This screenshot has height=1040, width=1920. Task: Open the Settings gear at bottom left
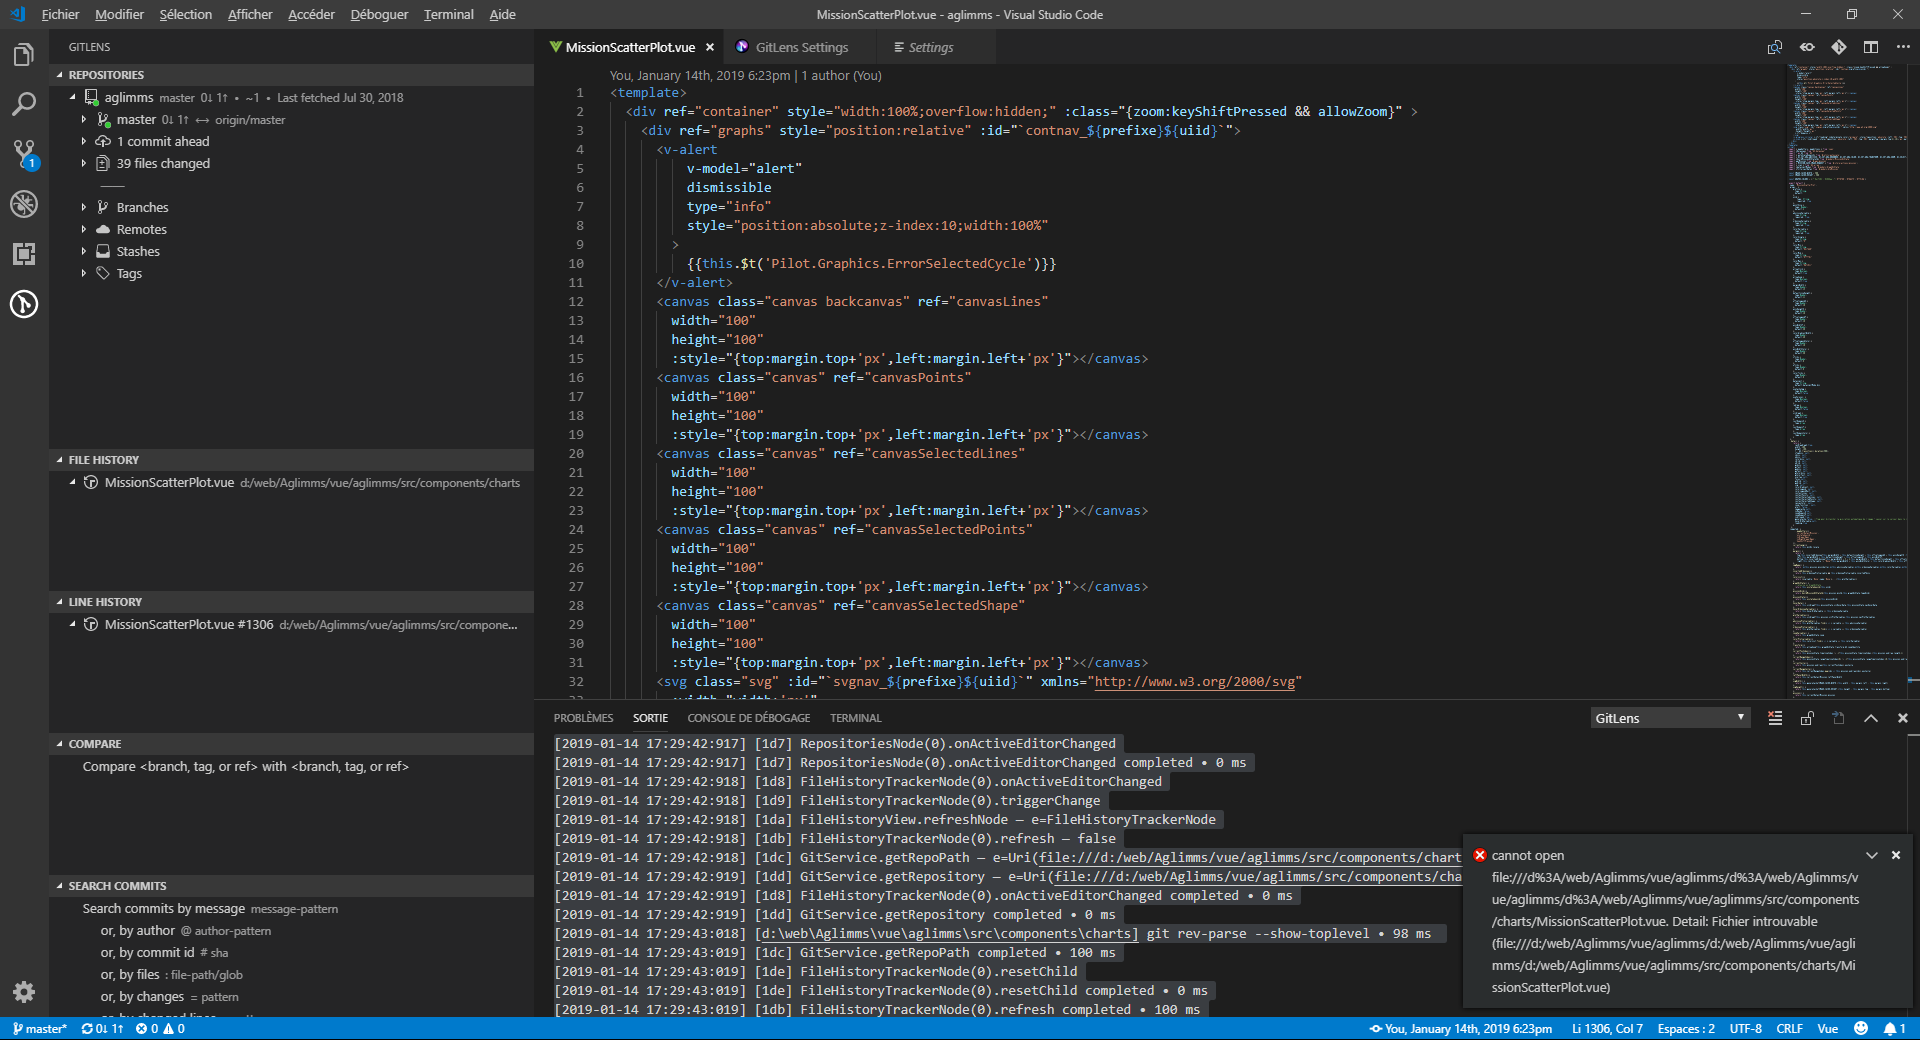click(x=24, y=992)
